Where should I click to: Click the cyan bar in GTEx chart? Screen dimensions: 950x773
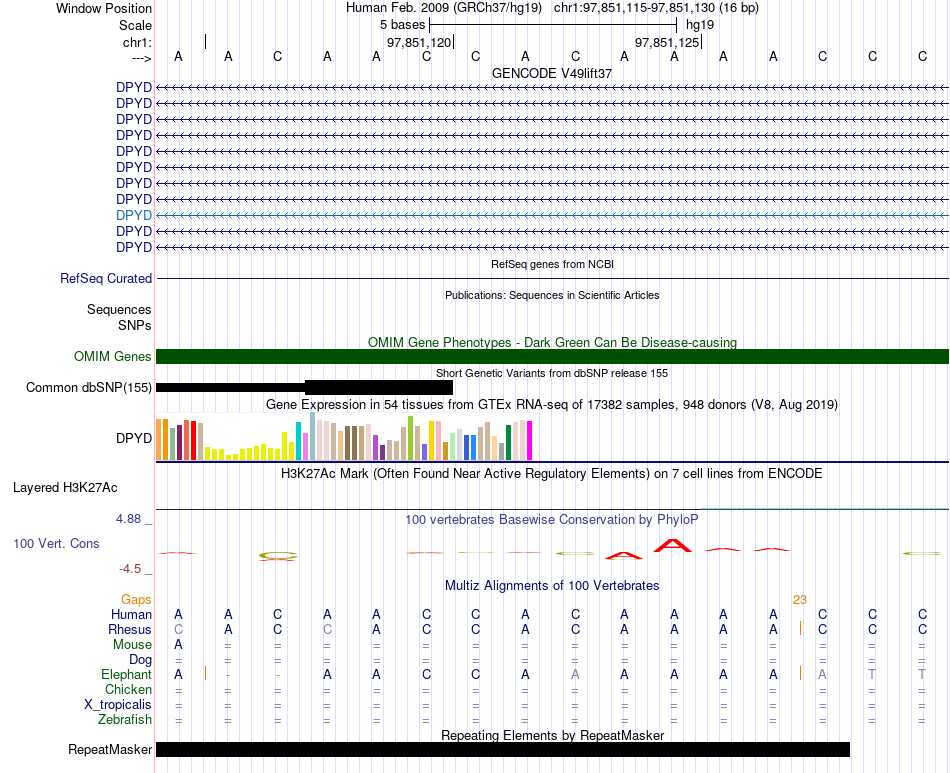tap(298, 441)
